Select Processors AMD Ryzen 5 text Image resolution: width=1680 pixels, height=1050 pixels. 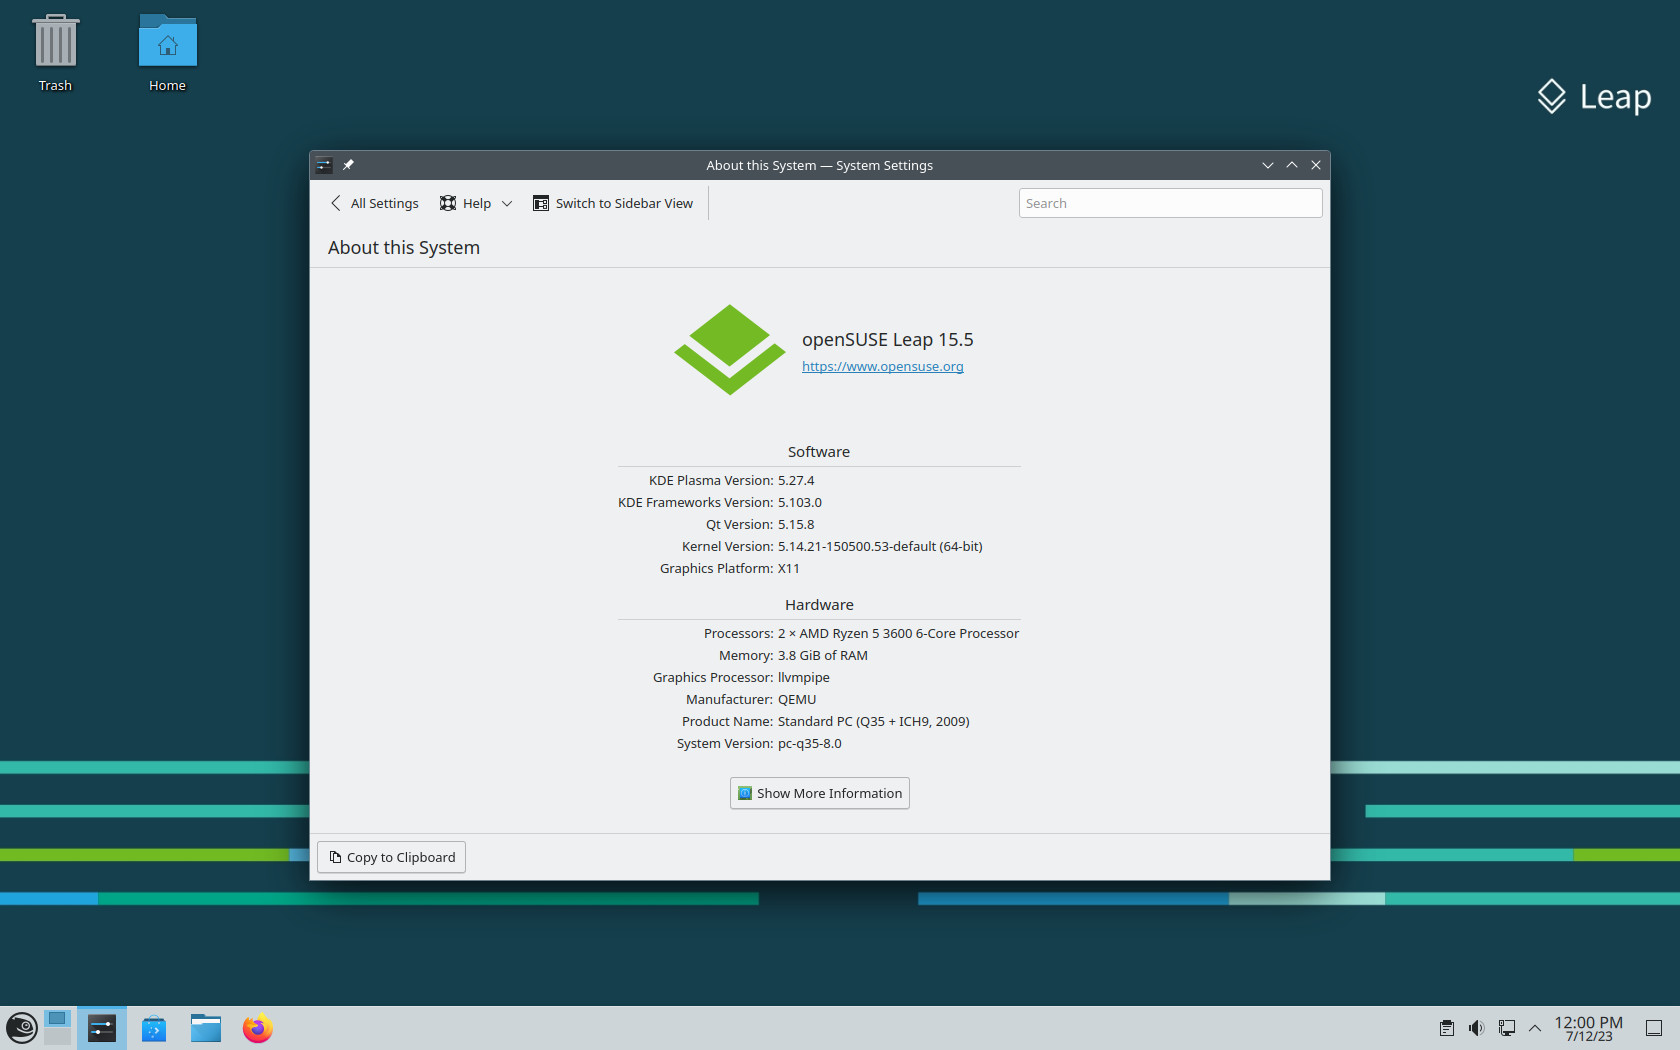click(898, 634)
